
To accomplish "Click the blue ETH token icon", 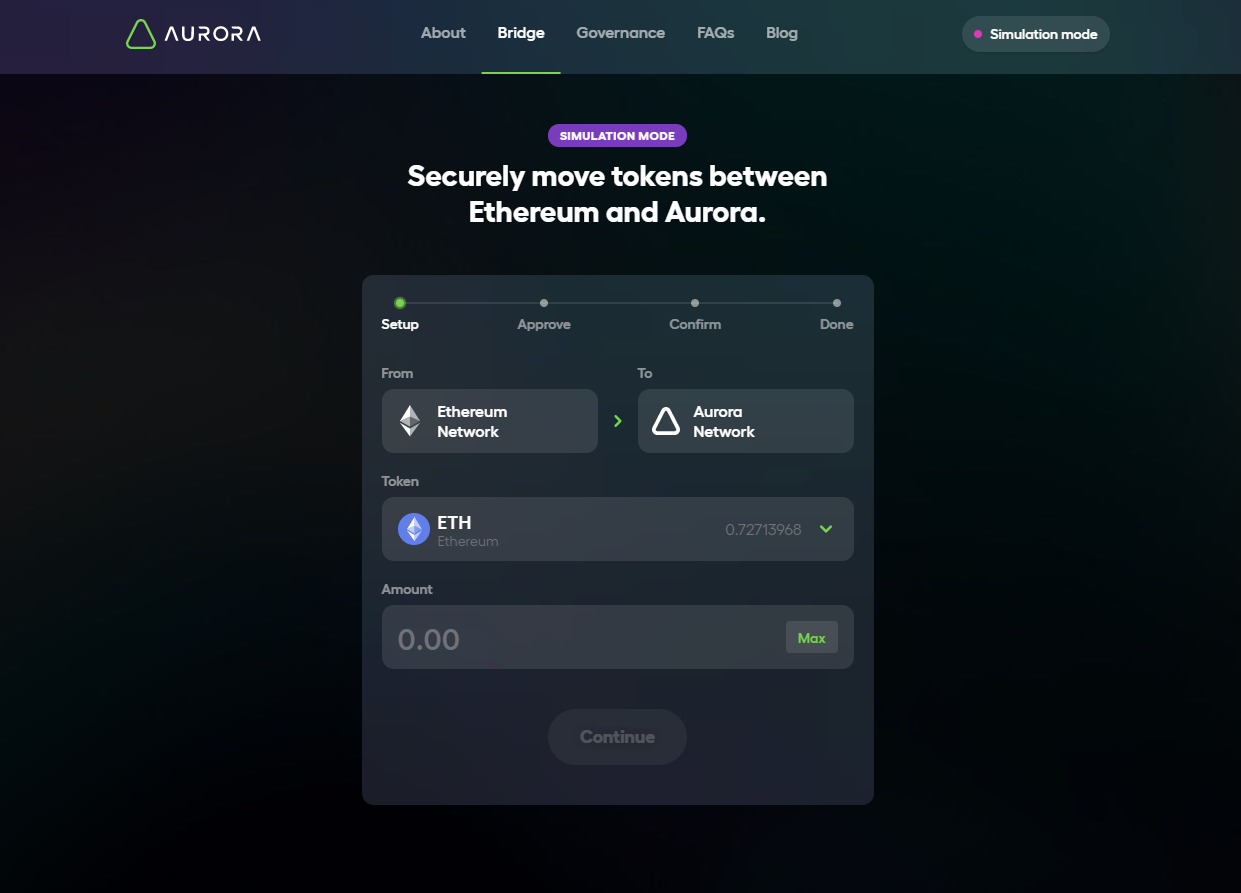I will coord(414,529).
